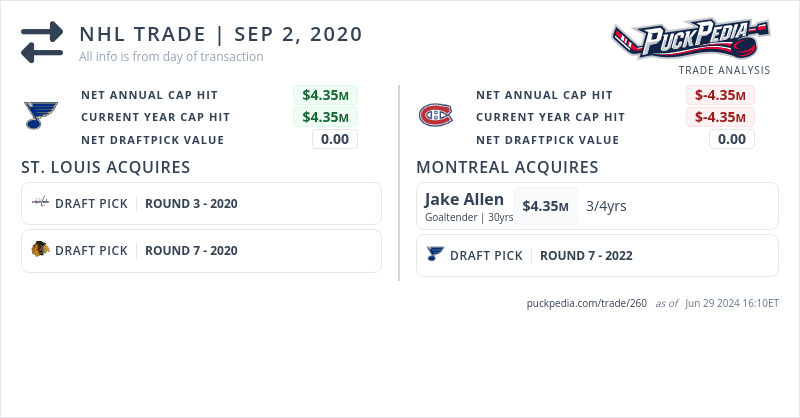Select the Round 7 - 2022 draft pick row
Viewport: 800px width, 418px height.
[x=597, y=255]
